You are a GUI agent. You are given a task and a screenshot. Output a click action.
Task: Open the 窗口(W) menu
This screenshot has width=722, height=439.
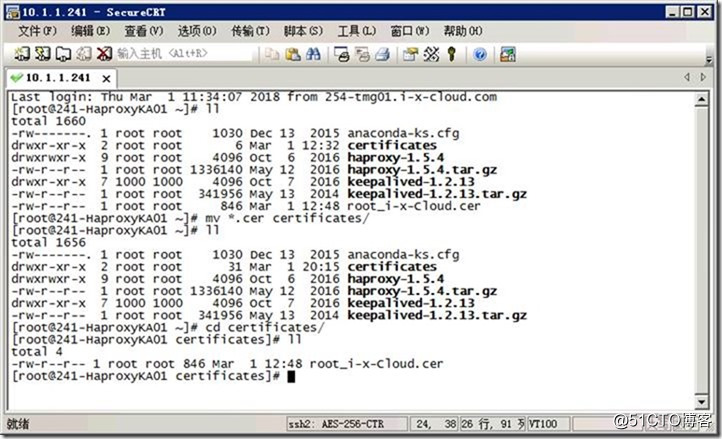click(409, 31)
